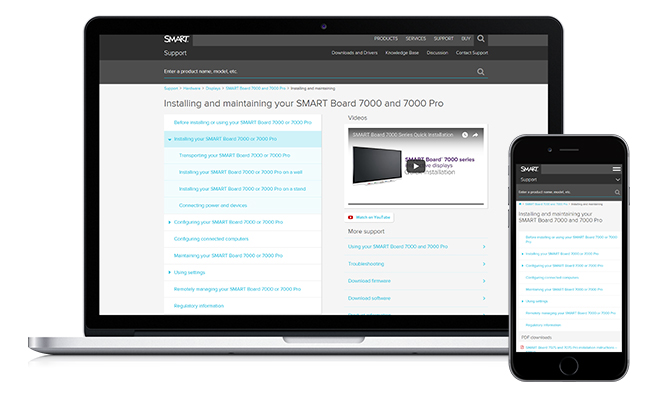This screenshot has height=397, width=658.
Task: Open Installing your SMART Board on a wall
Action: click(x=240, y=172)
